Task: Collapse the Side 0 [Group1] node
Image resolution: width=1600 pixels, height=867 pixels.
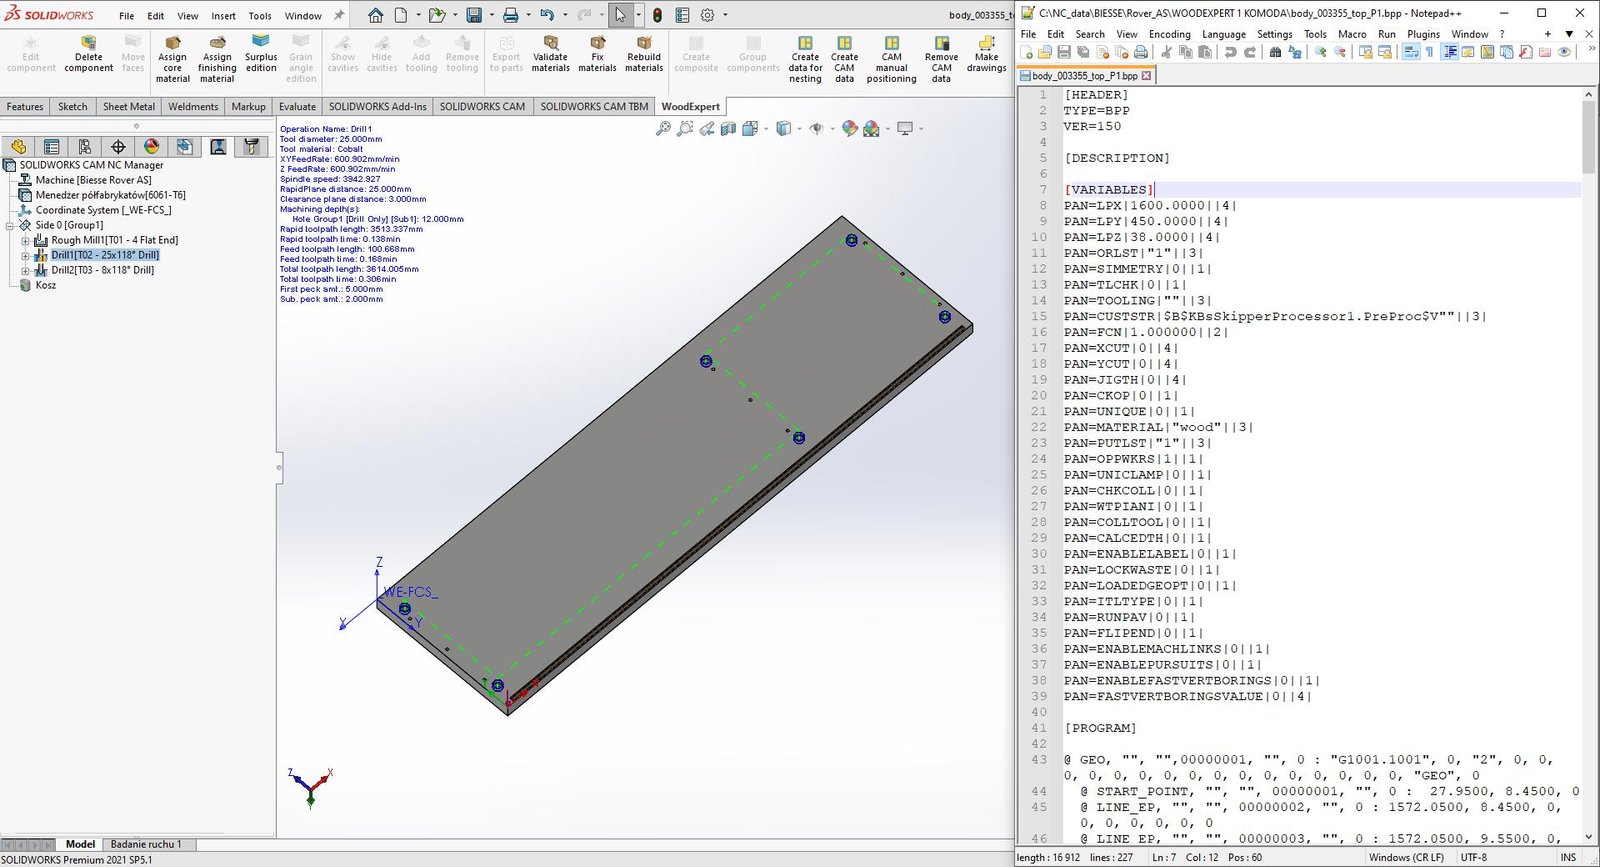Action: point(10,226)
